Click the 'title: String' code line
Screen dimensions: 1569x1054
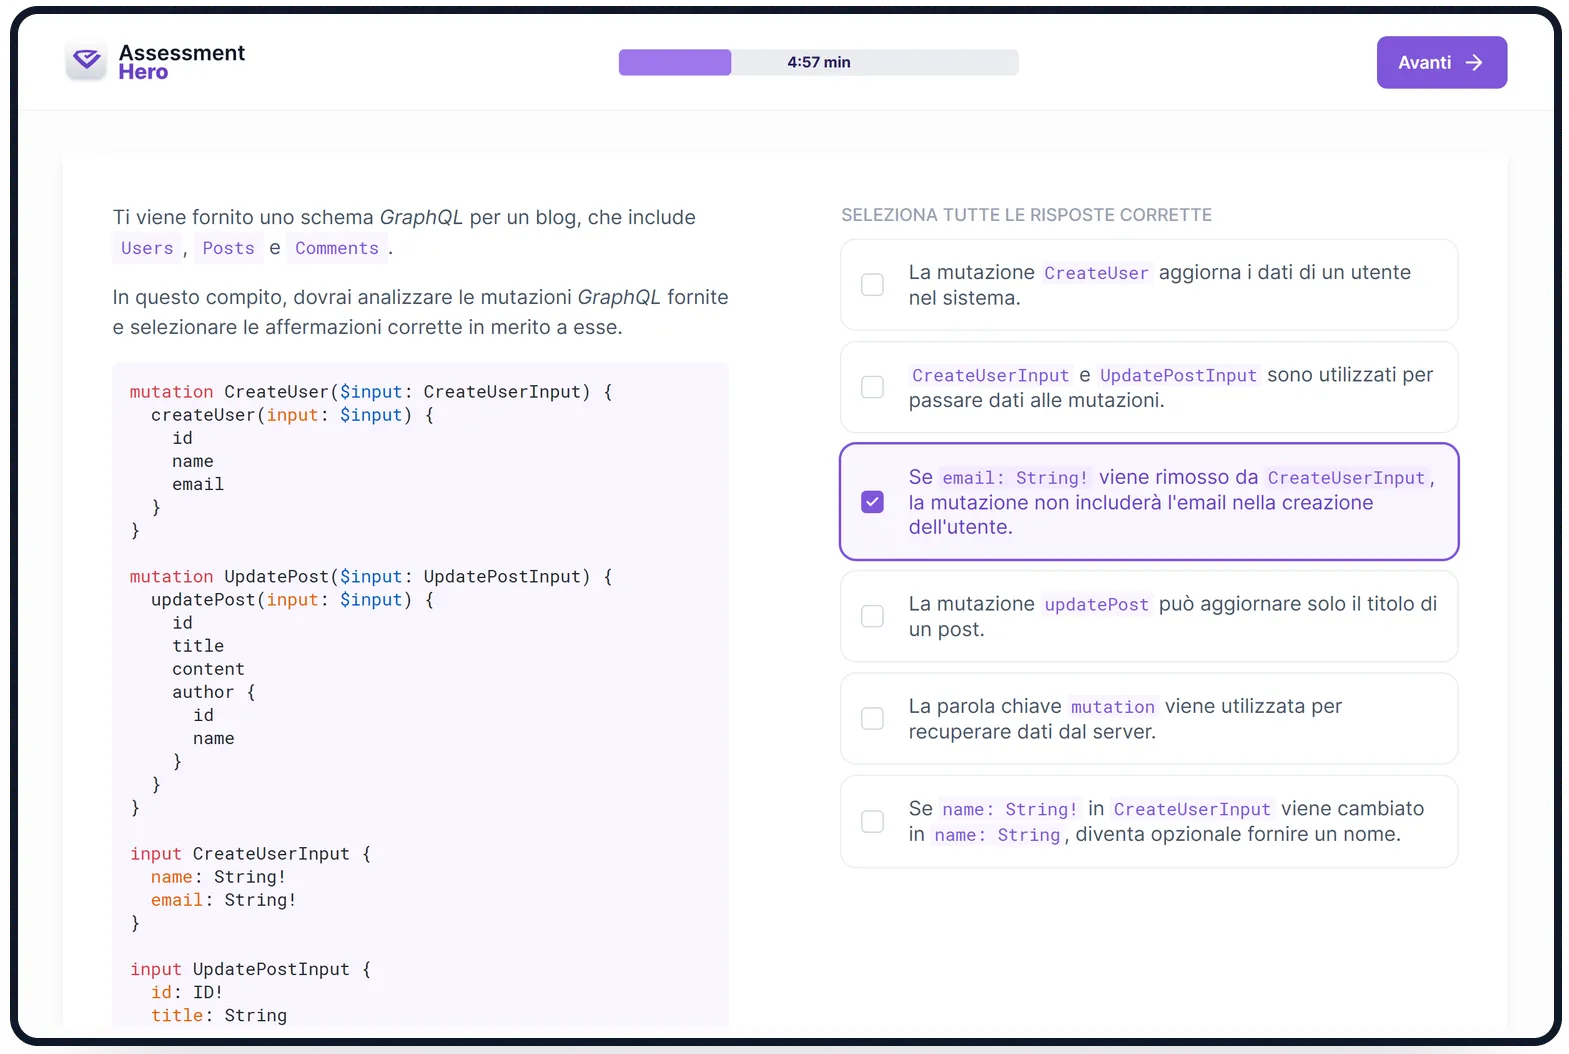tap(219, 1015)
